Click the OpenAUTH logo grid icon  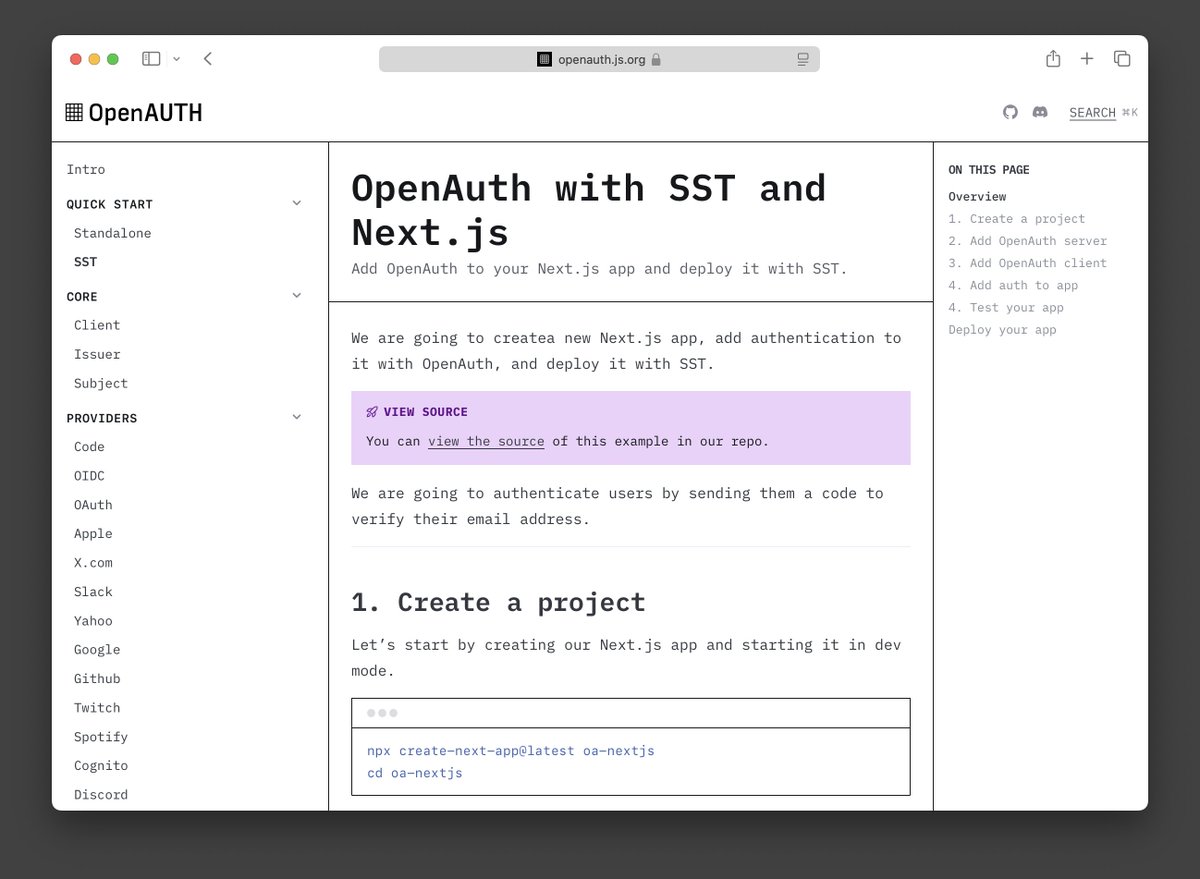point(74,112)
